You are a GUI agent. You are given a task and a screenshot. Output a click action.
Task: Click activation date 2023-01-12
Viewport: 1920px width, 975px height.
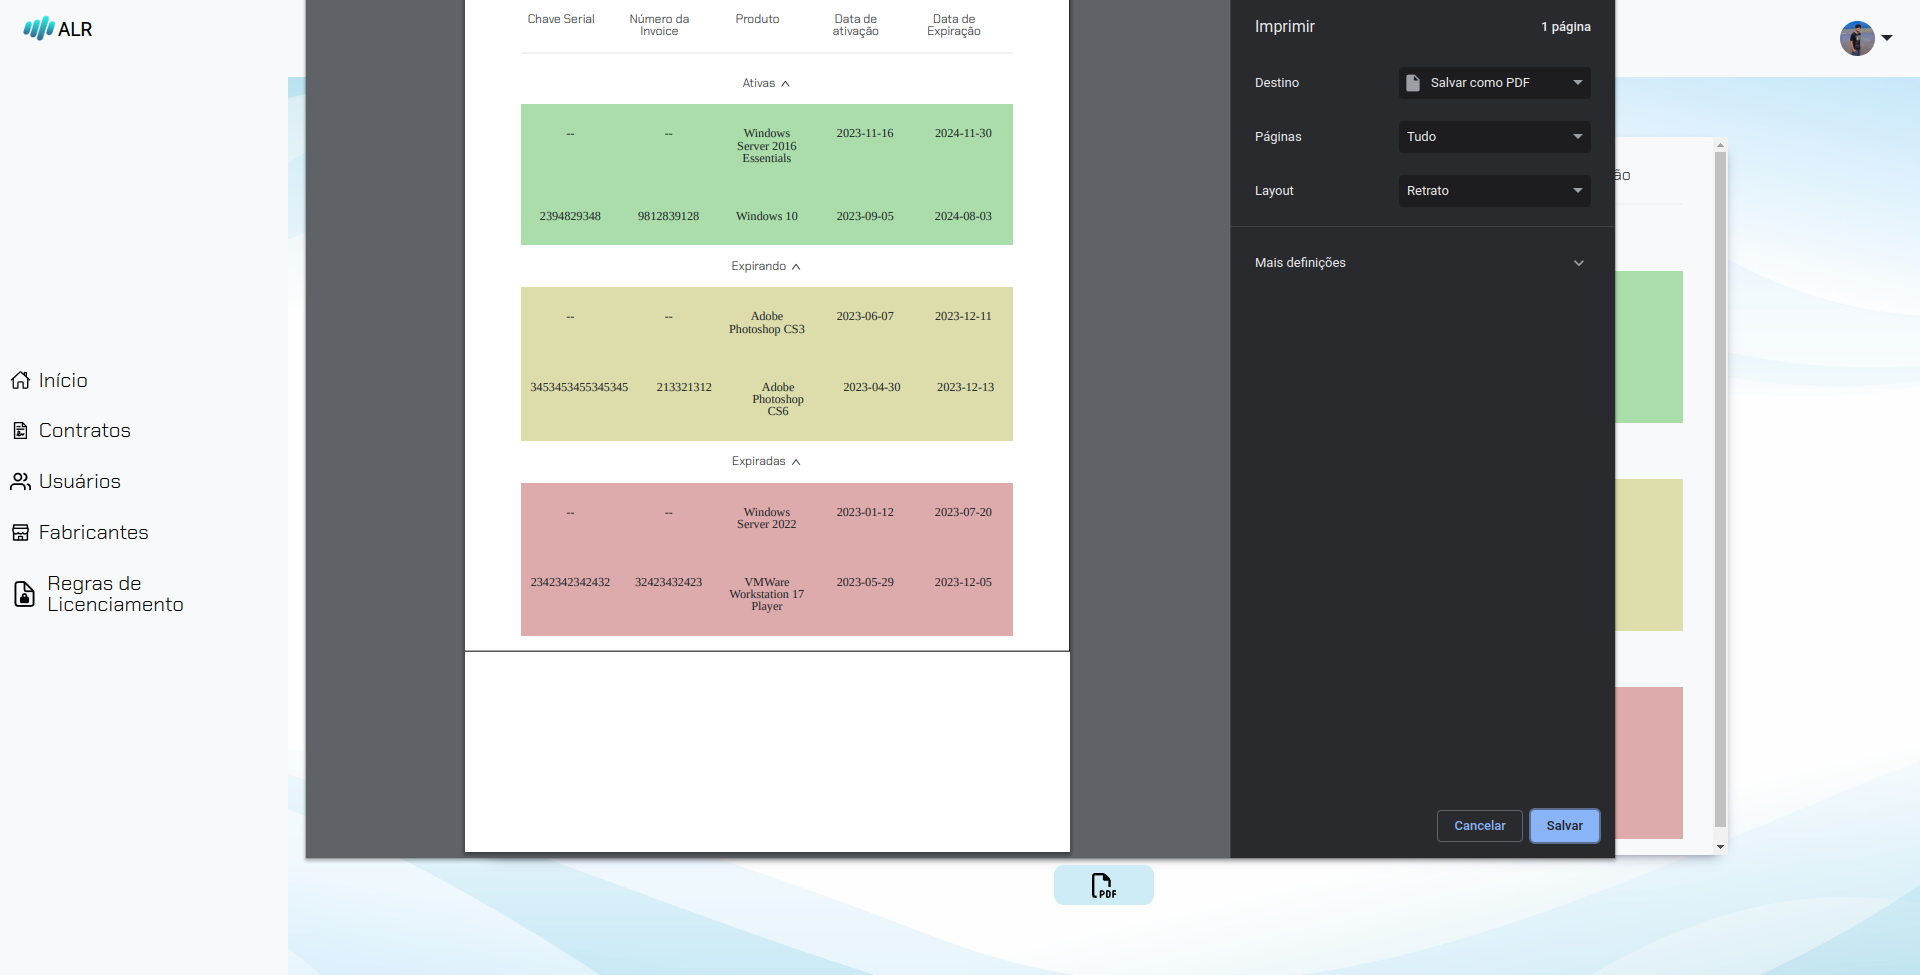coord(865,512)
